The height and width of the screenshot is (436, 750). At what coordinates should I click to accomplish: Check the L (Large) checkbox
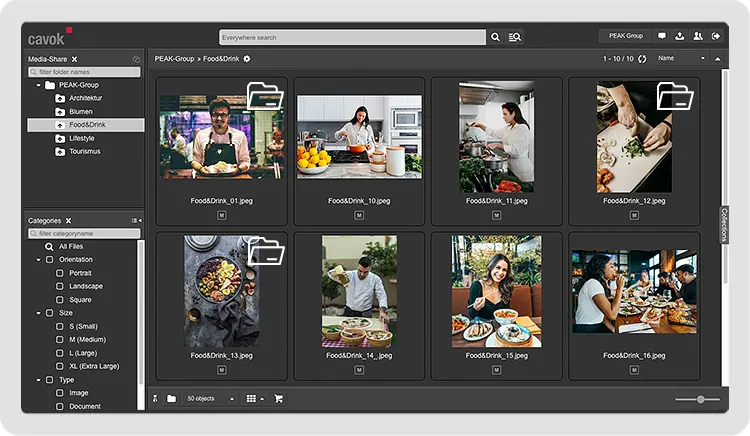pyautogui.click(x=59, y=353)
